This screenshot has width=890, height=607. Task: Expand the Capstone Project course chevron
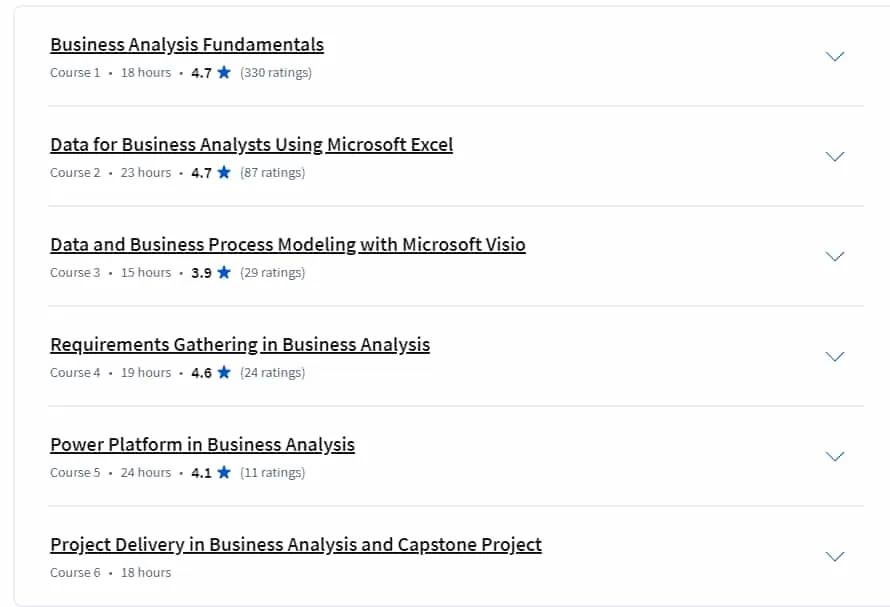834,556
